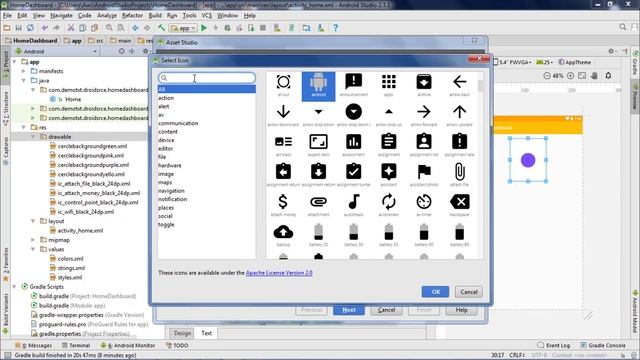Image resolution: width=640 pixels, height=360 pixels.
Task: Pick the backup cloud icon
Action: [283, 236]
